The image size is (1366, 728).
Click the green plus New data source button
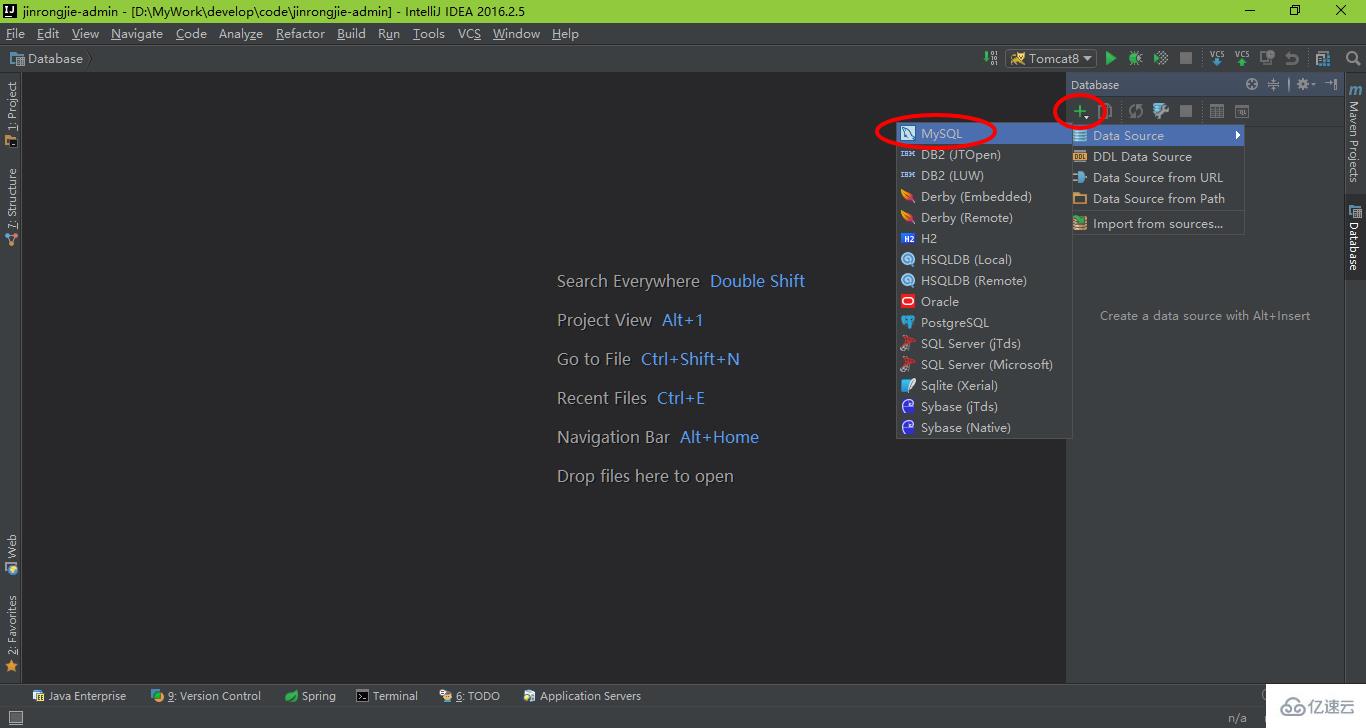pyautogui.click(x=1081, y=111)
